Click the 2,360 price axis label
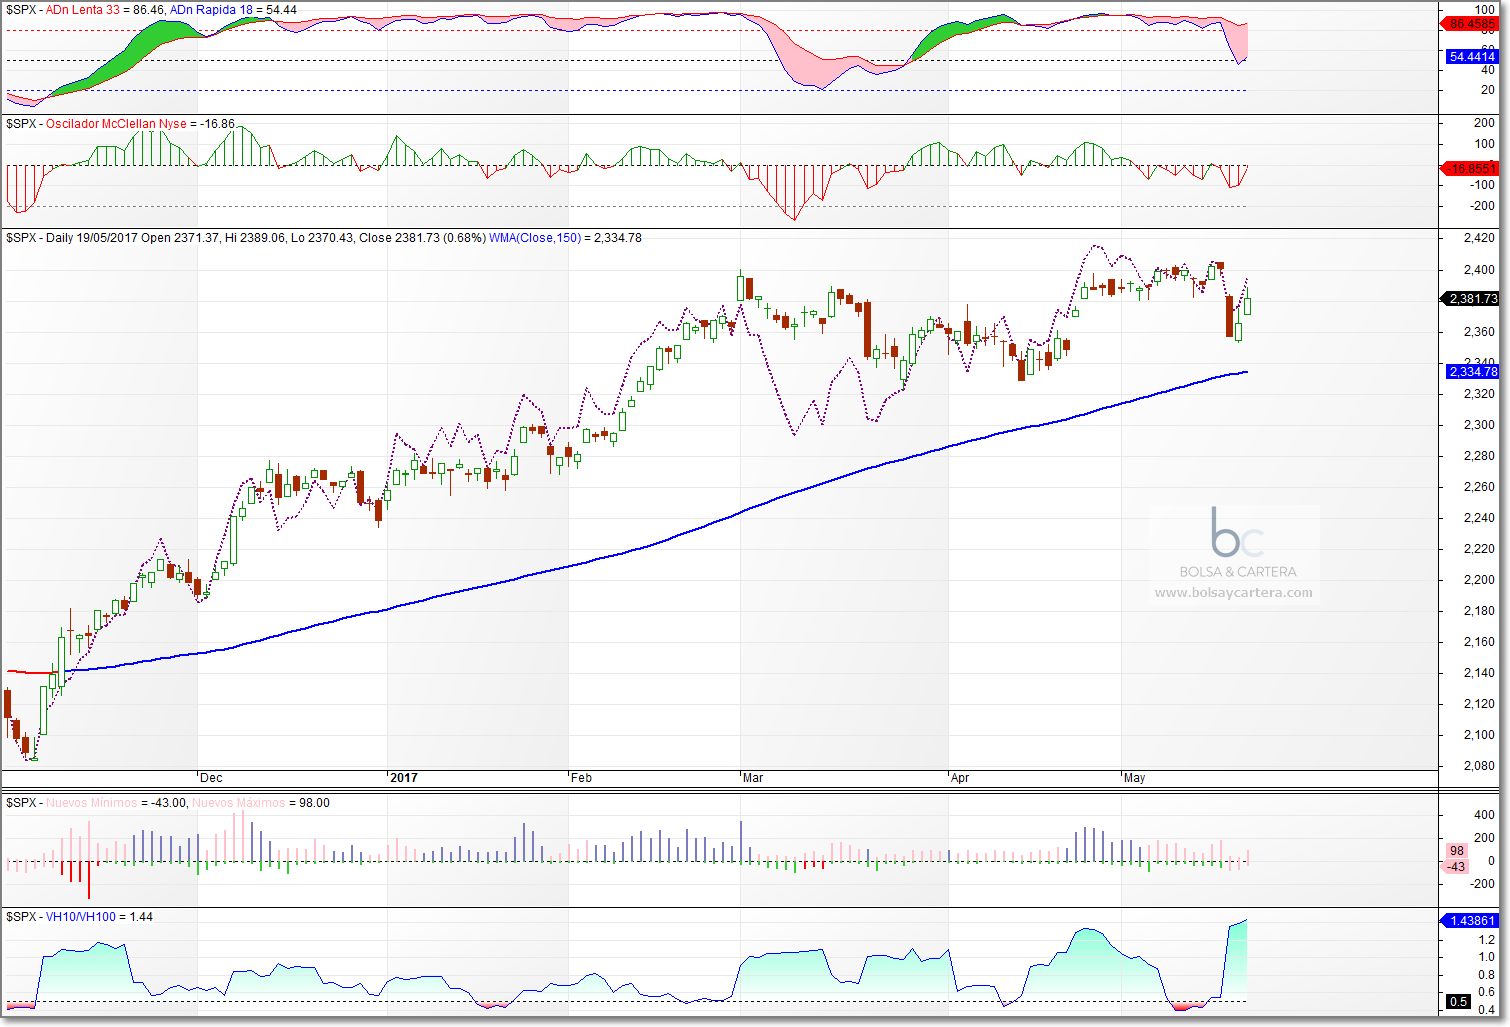Image resolution: width=1510 pixels, height=1027 pixels. [x=1479, y=332]
